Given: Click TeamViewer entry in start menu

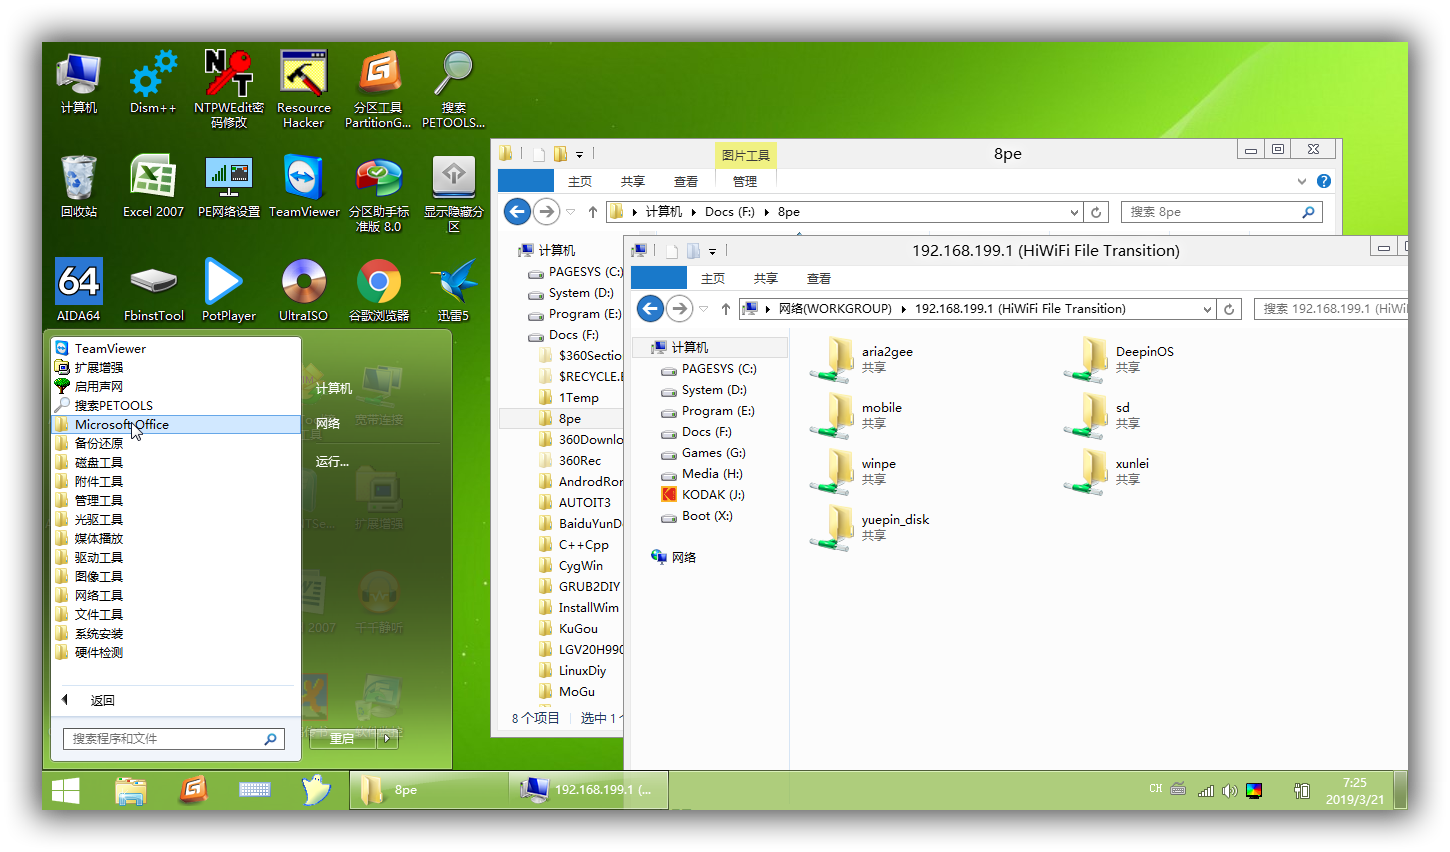Looking at the screenshot, I should click(x=177, y=348).
